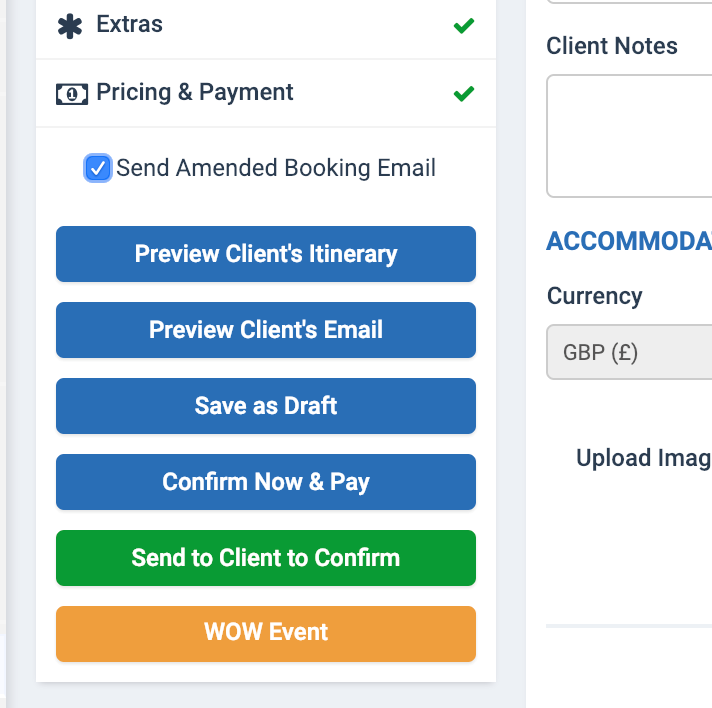Click the blue Accommodation section heading
The height and width of the screenshot is (708, 712).
[x=629, y=241]
